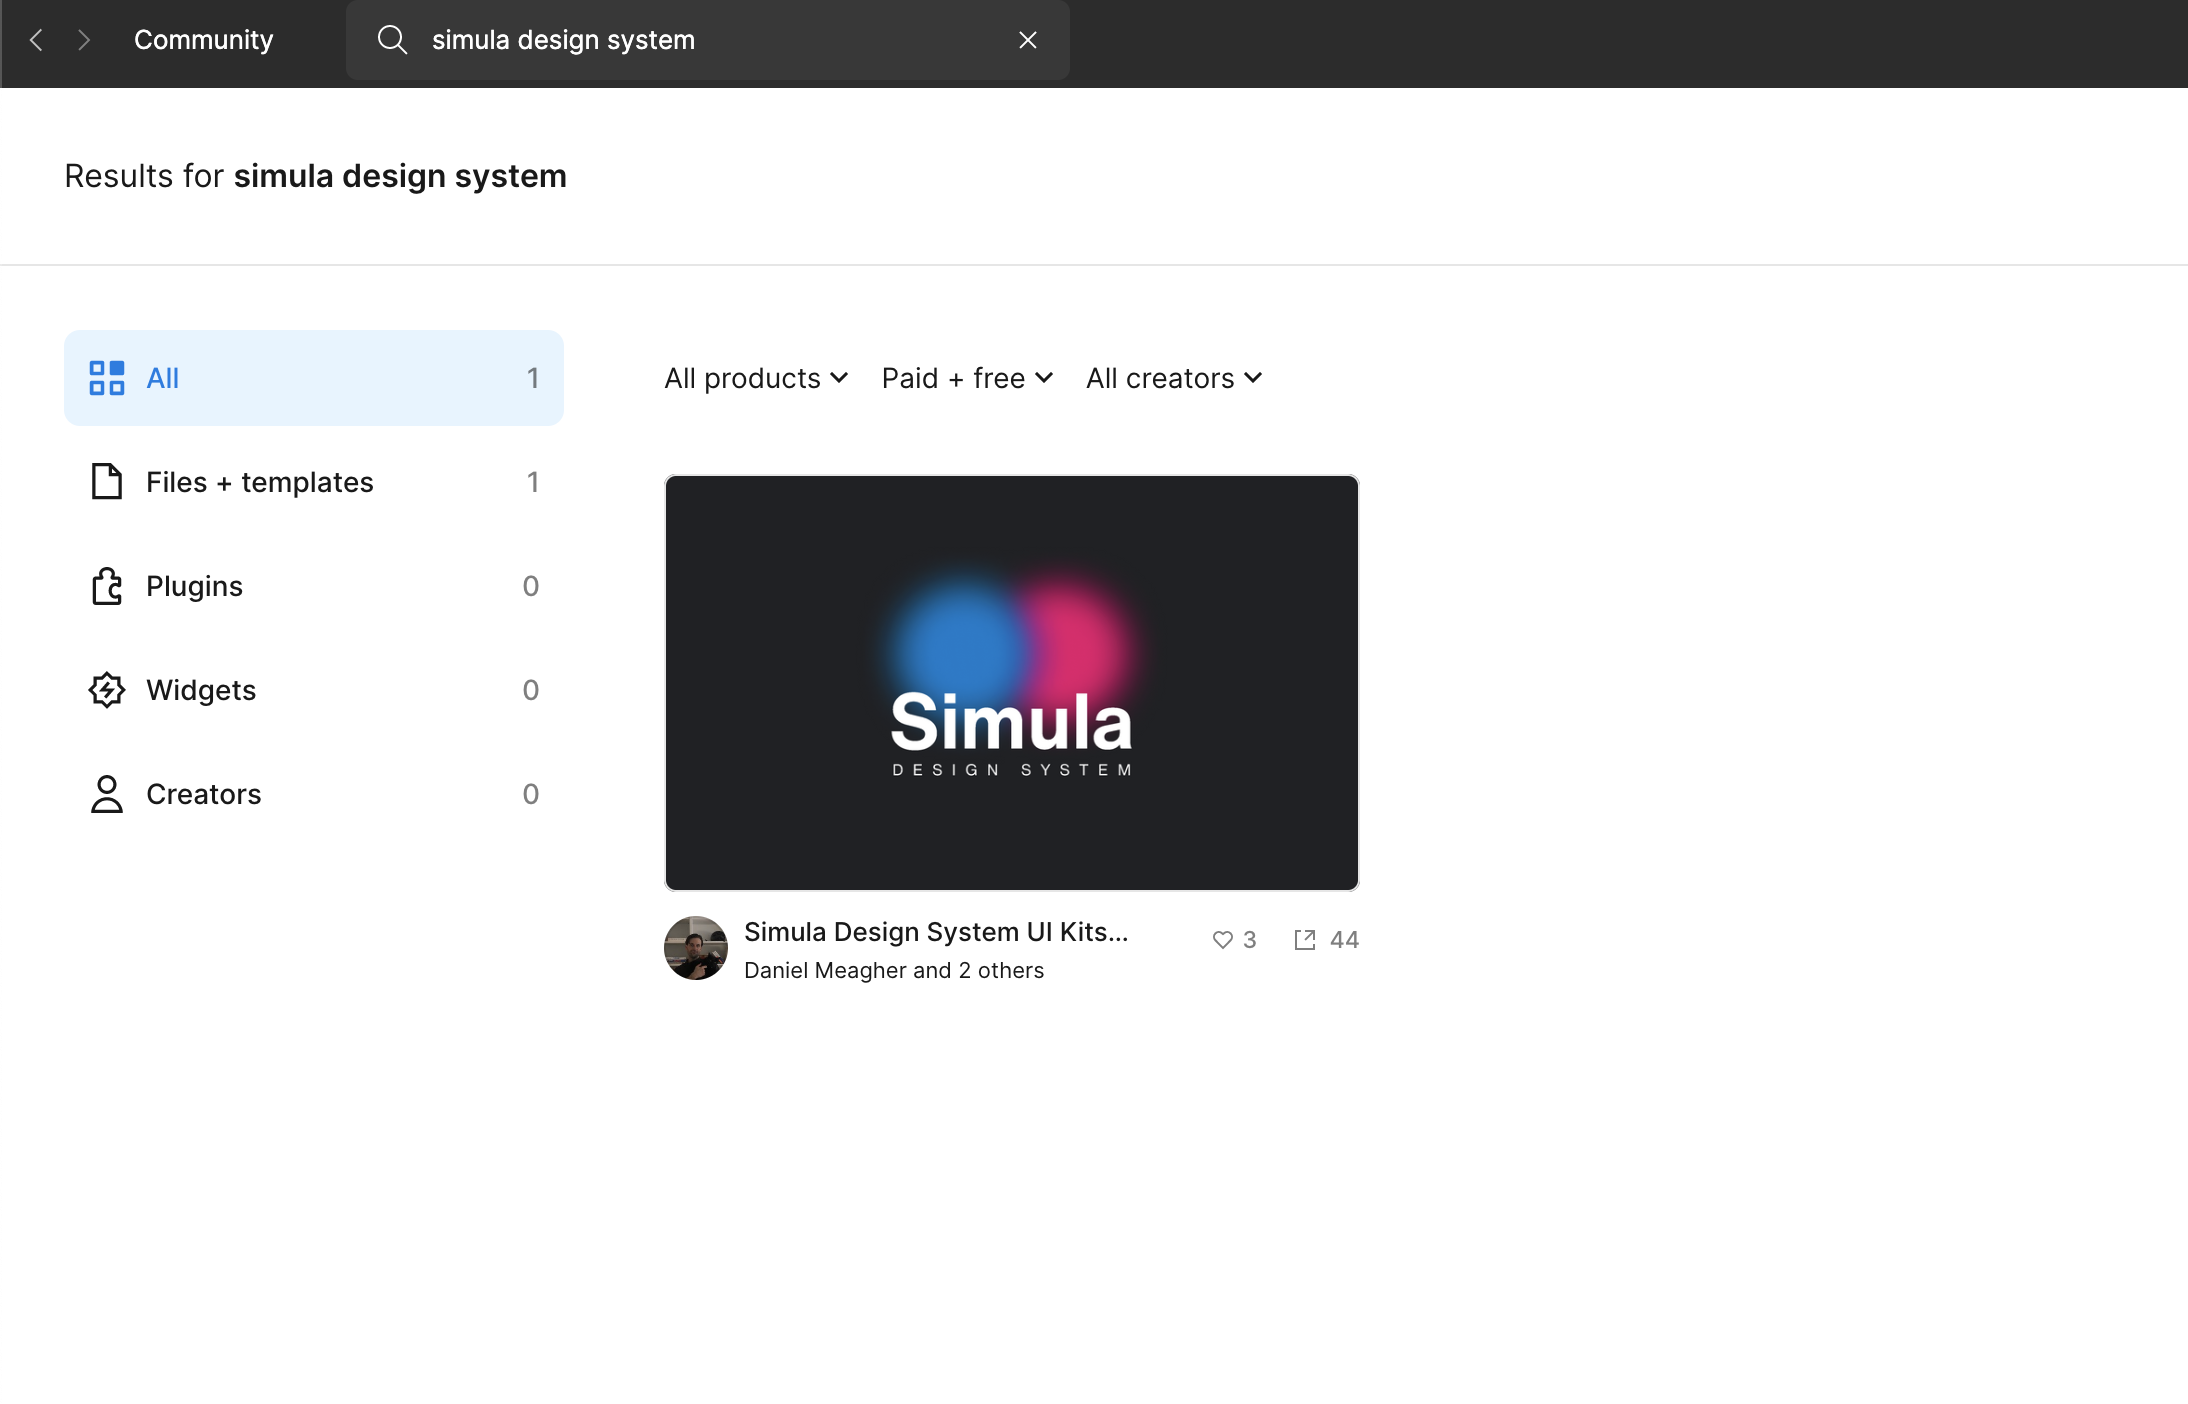Open the Paid + free filter
The height and width of the screenshot is (1404, 2188).
coord(967,378)
